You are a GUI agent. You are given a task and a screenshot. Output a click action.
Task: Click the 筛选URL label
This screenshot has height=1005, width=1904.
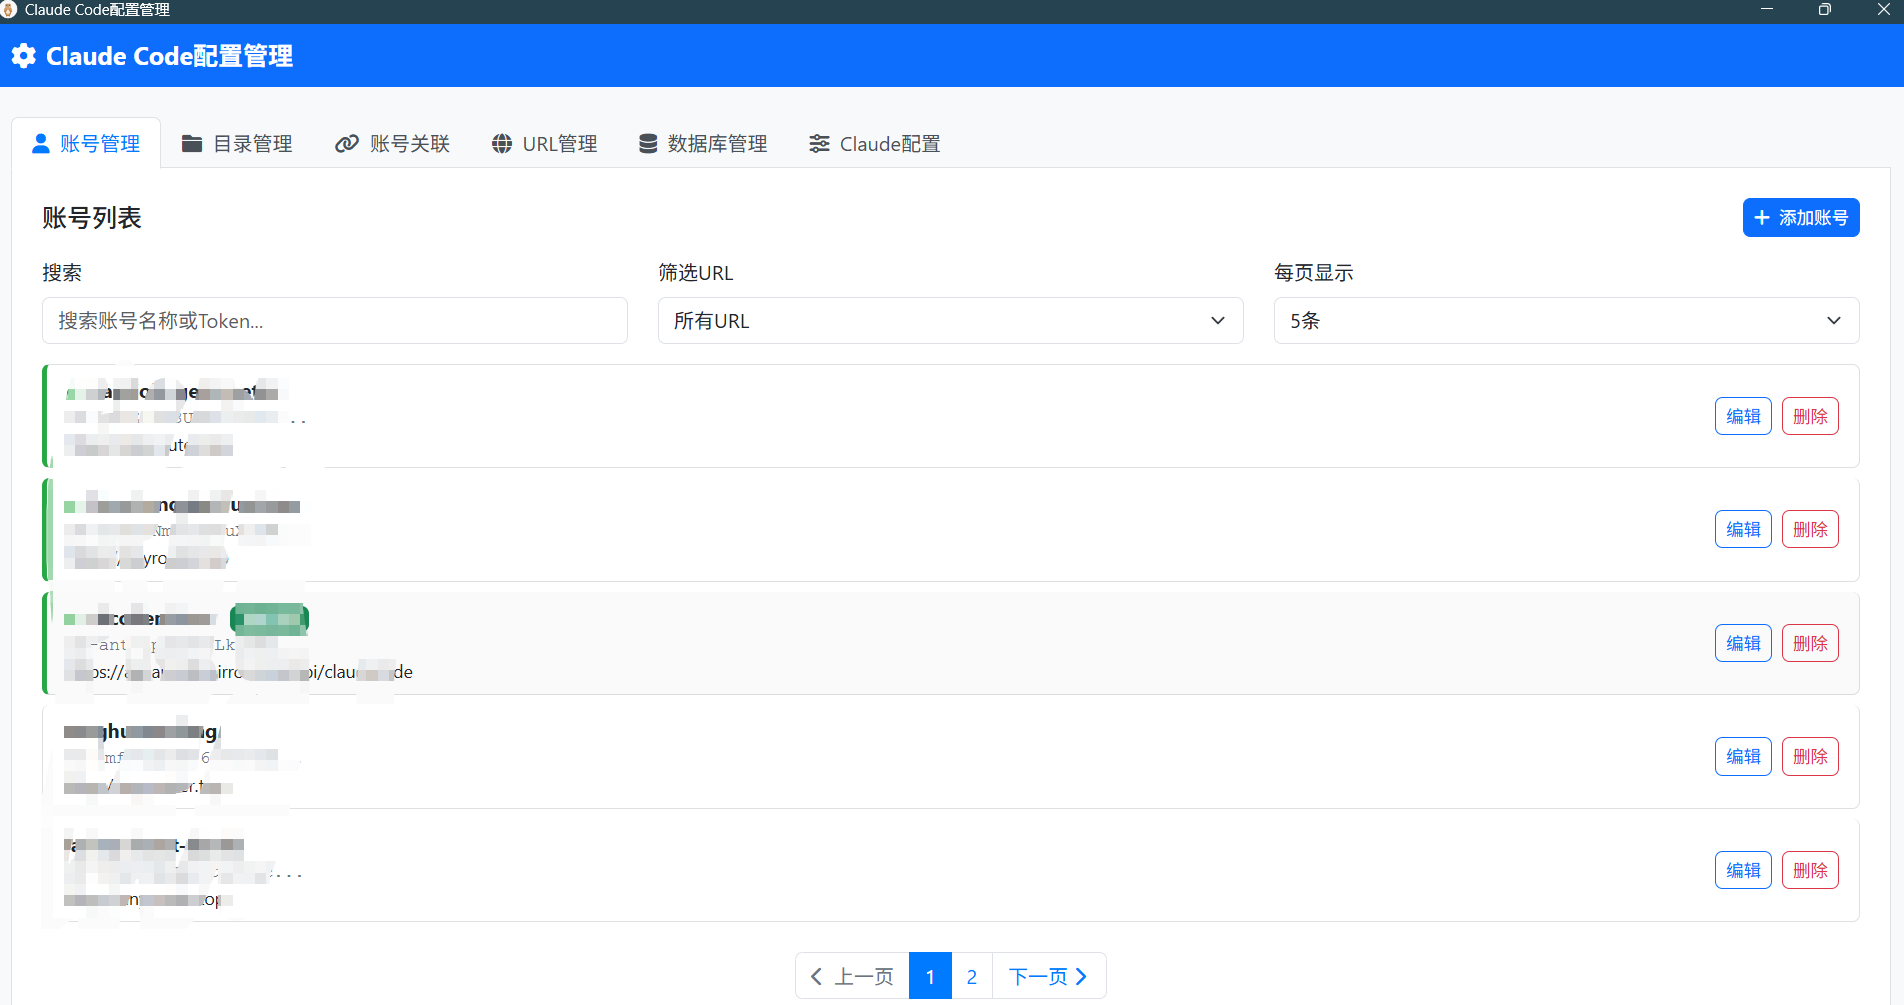coord(696,273)
